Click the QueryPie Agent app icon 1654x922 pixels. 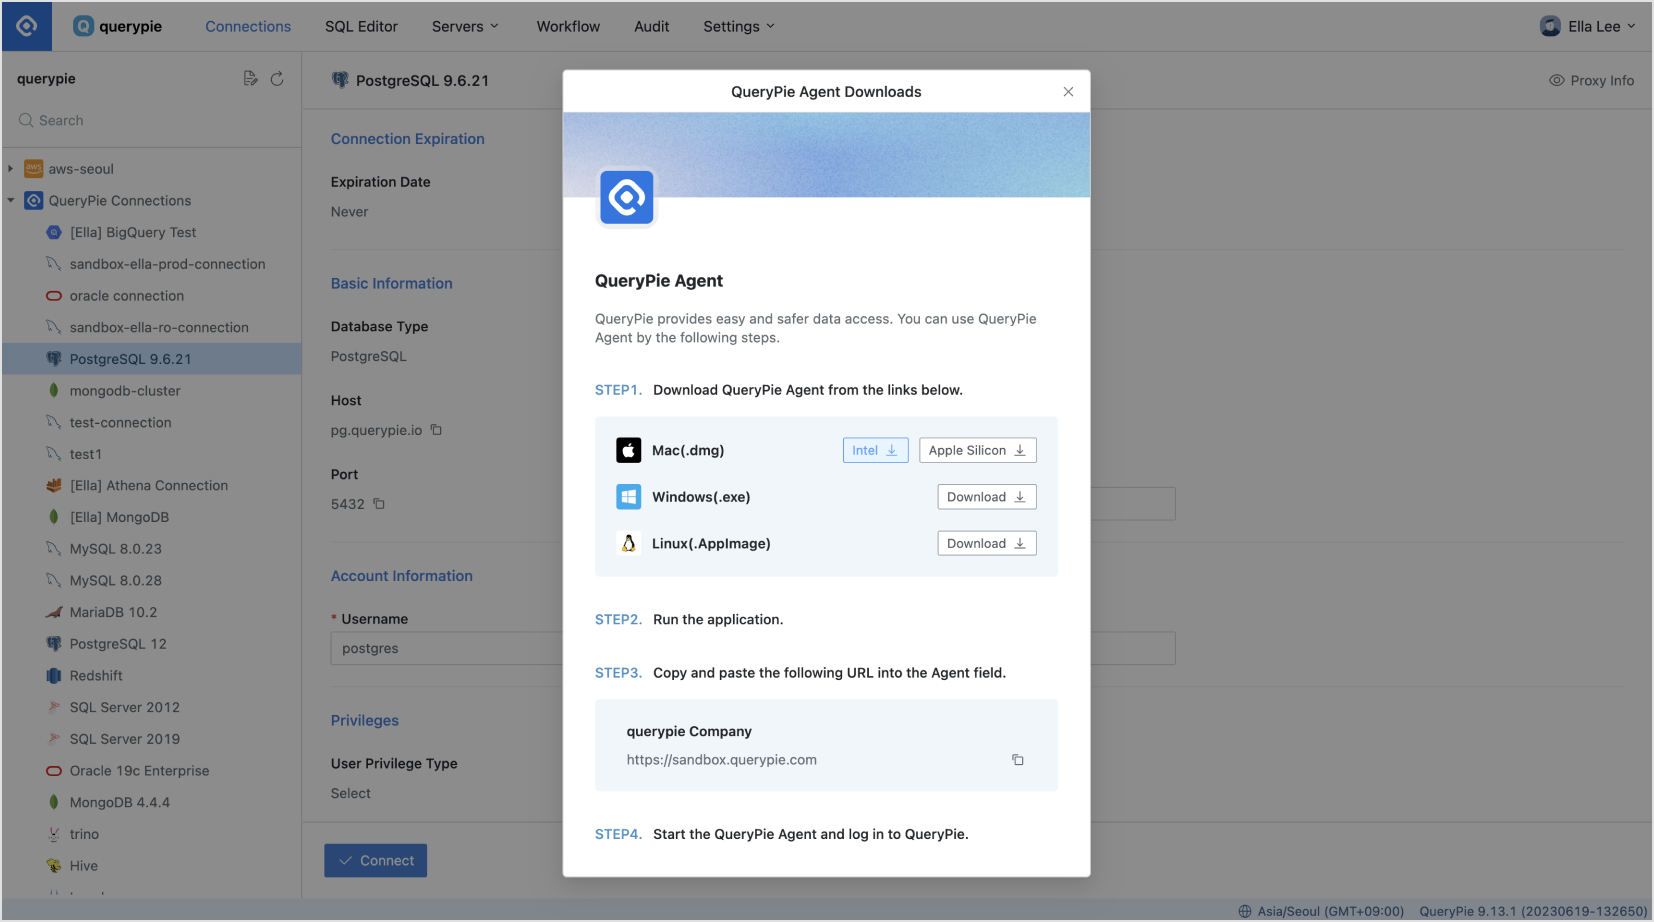coord(627,198)
